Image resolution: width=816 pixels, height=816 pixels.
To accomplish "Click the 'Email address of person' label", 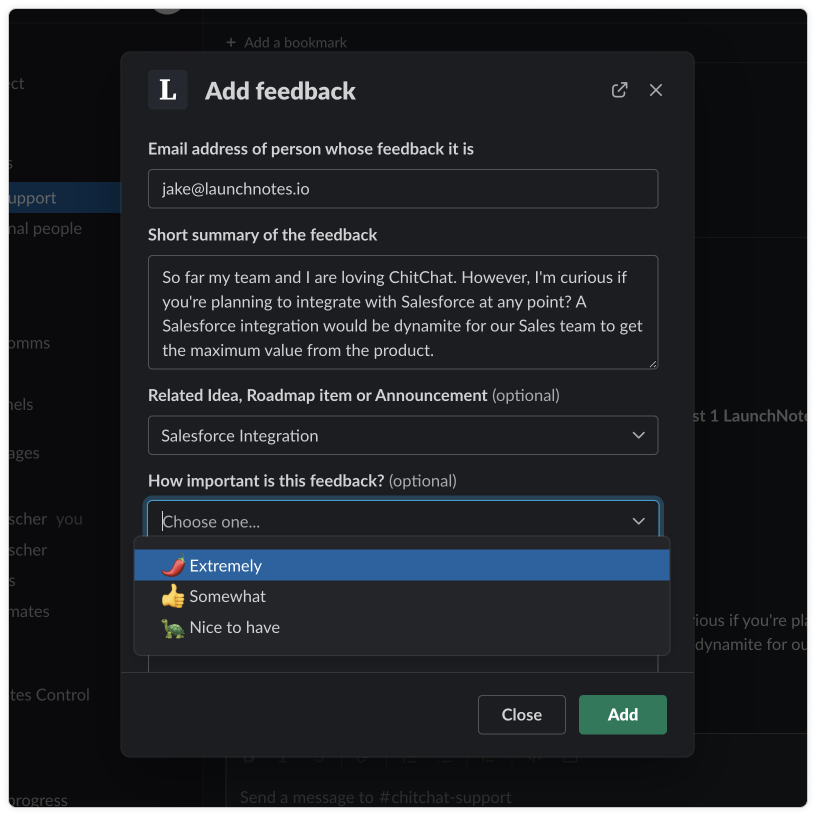I will [x=311, y=149].
